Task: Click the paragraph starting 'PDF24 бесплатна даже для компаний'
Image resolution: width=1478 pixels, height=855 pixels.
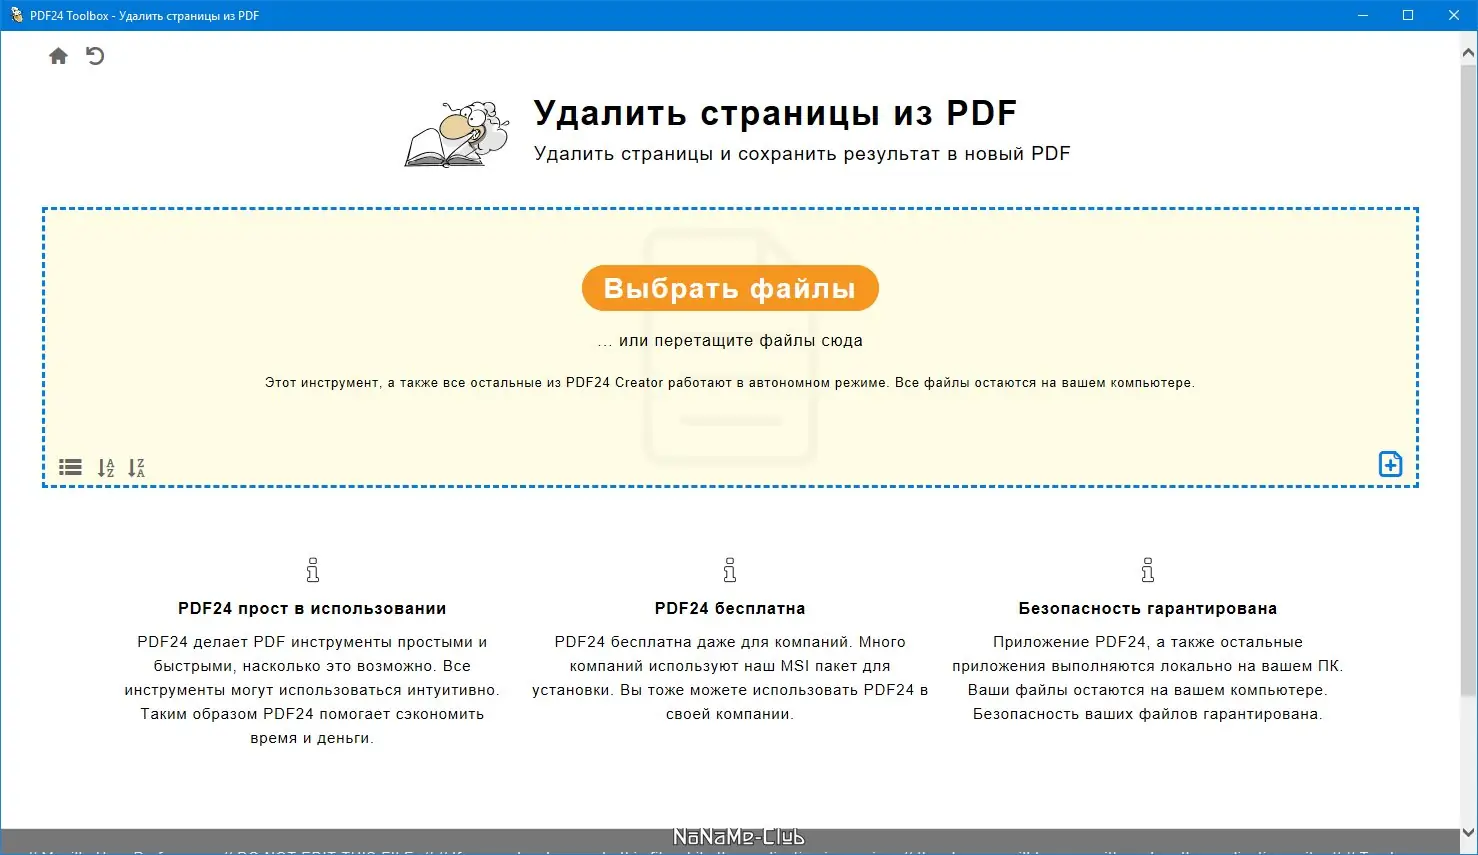Action: (730, 678)
